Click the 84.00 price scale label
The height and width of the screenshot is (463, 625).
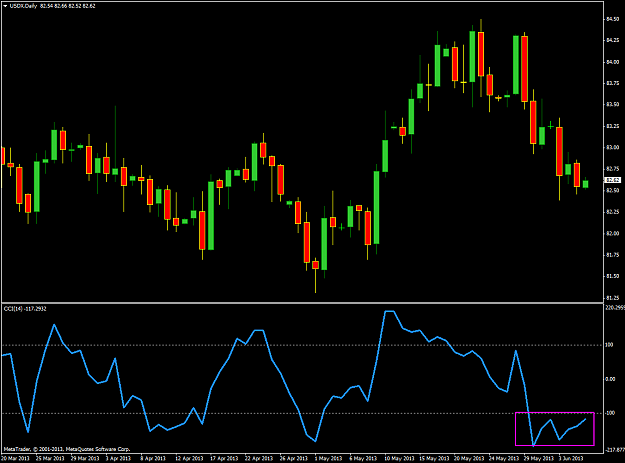(x=613, y=62)
